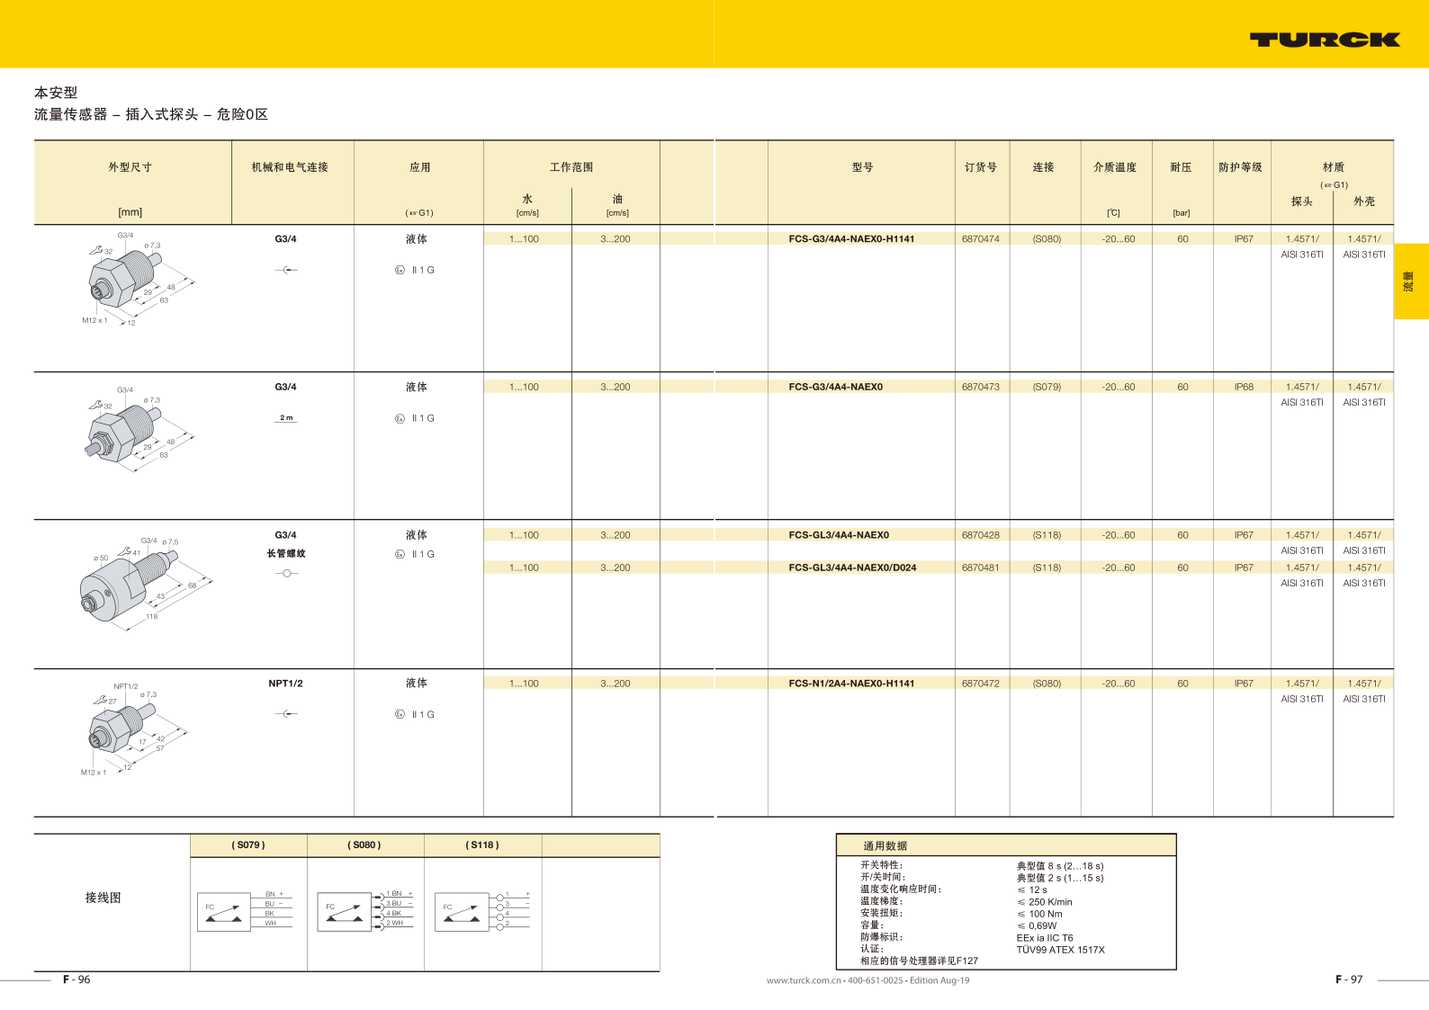
Task: Click the 介质温度 column header
Action: point(1115,167)
